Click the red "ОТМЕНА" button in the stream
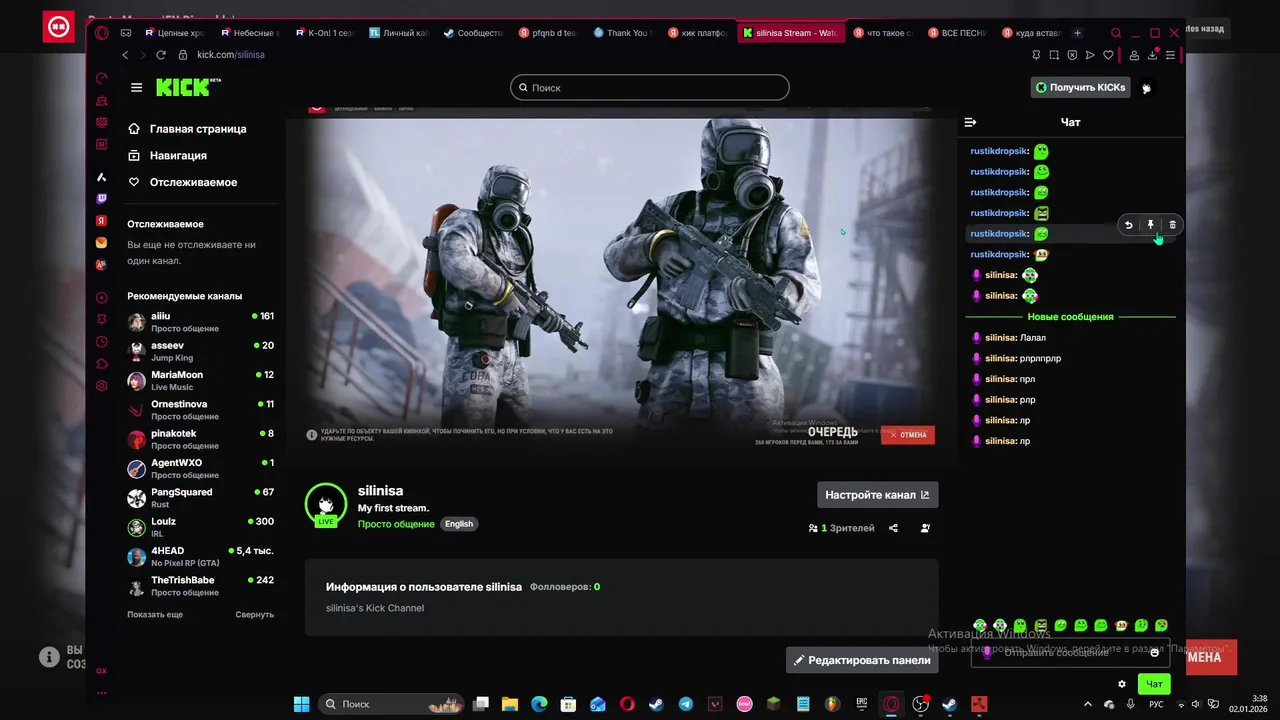 coord(908,435)
